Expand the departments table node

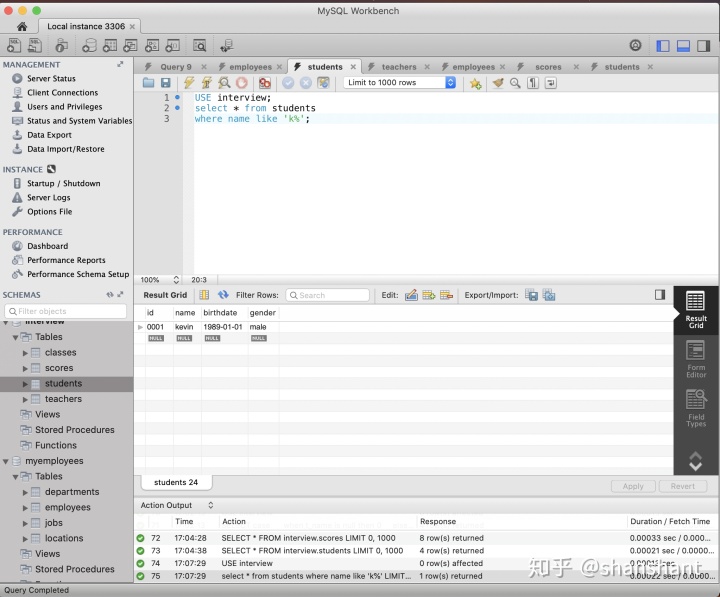tap(25, 492)
